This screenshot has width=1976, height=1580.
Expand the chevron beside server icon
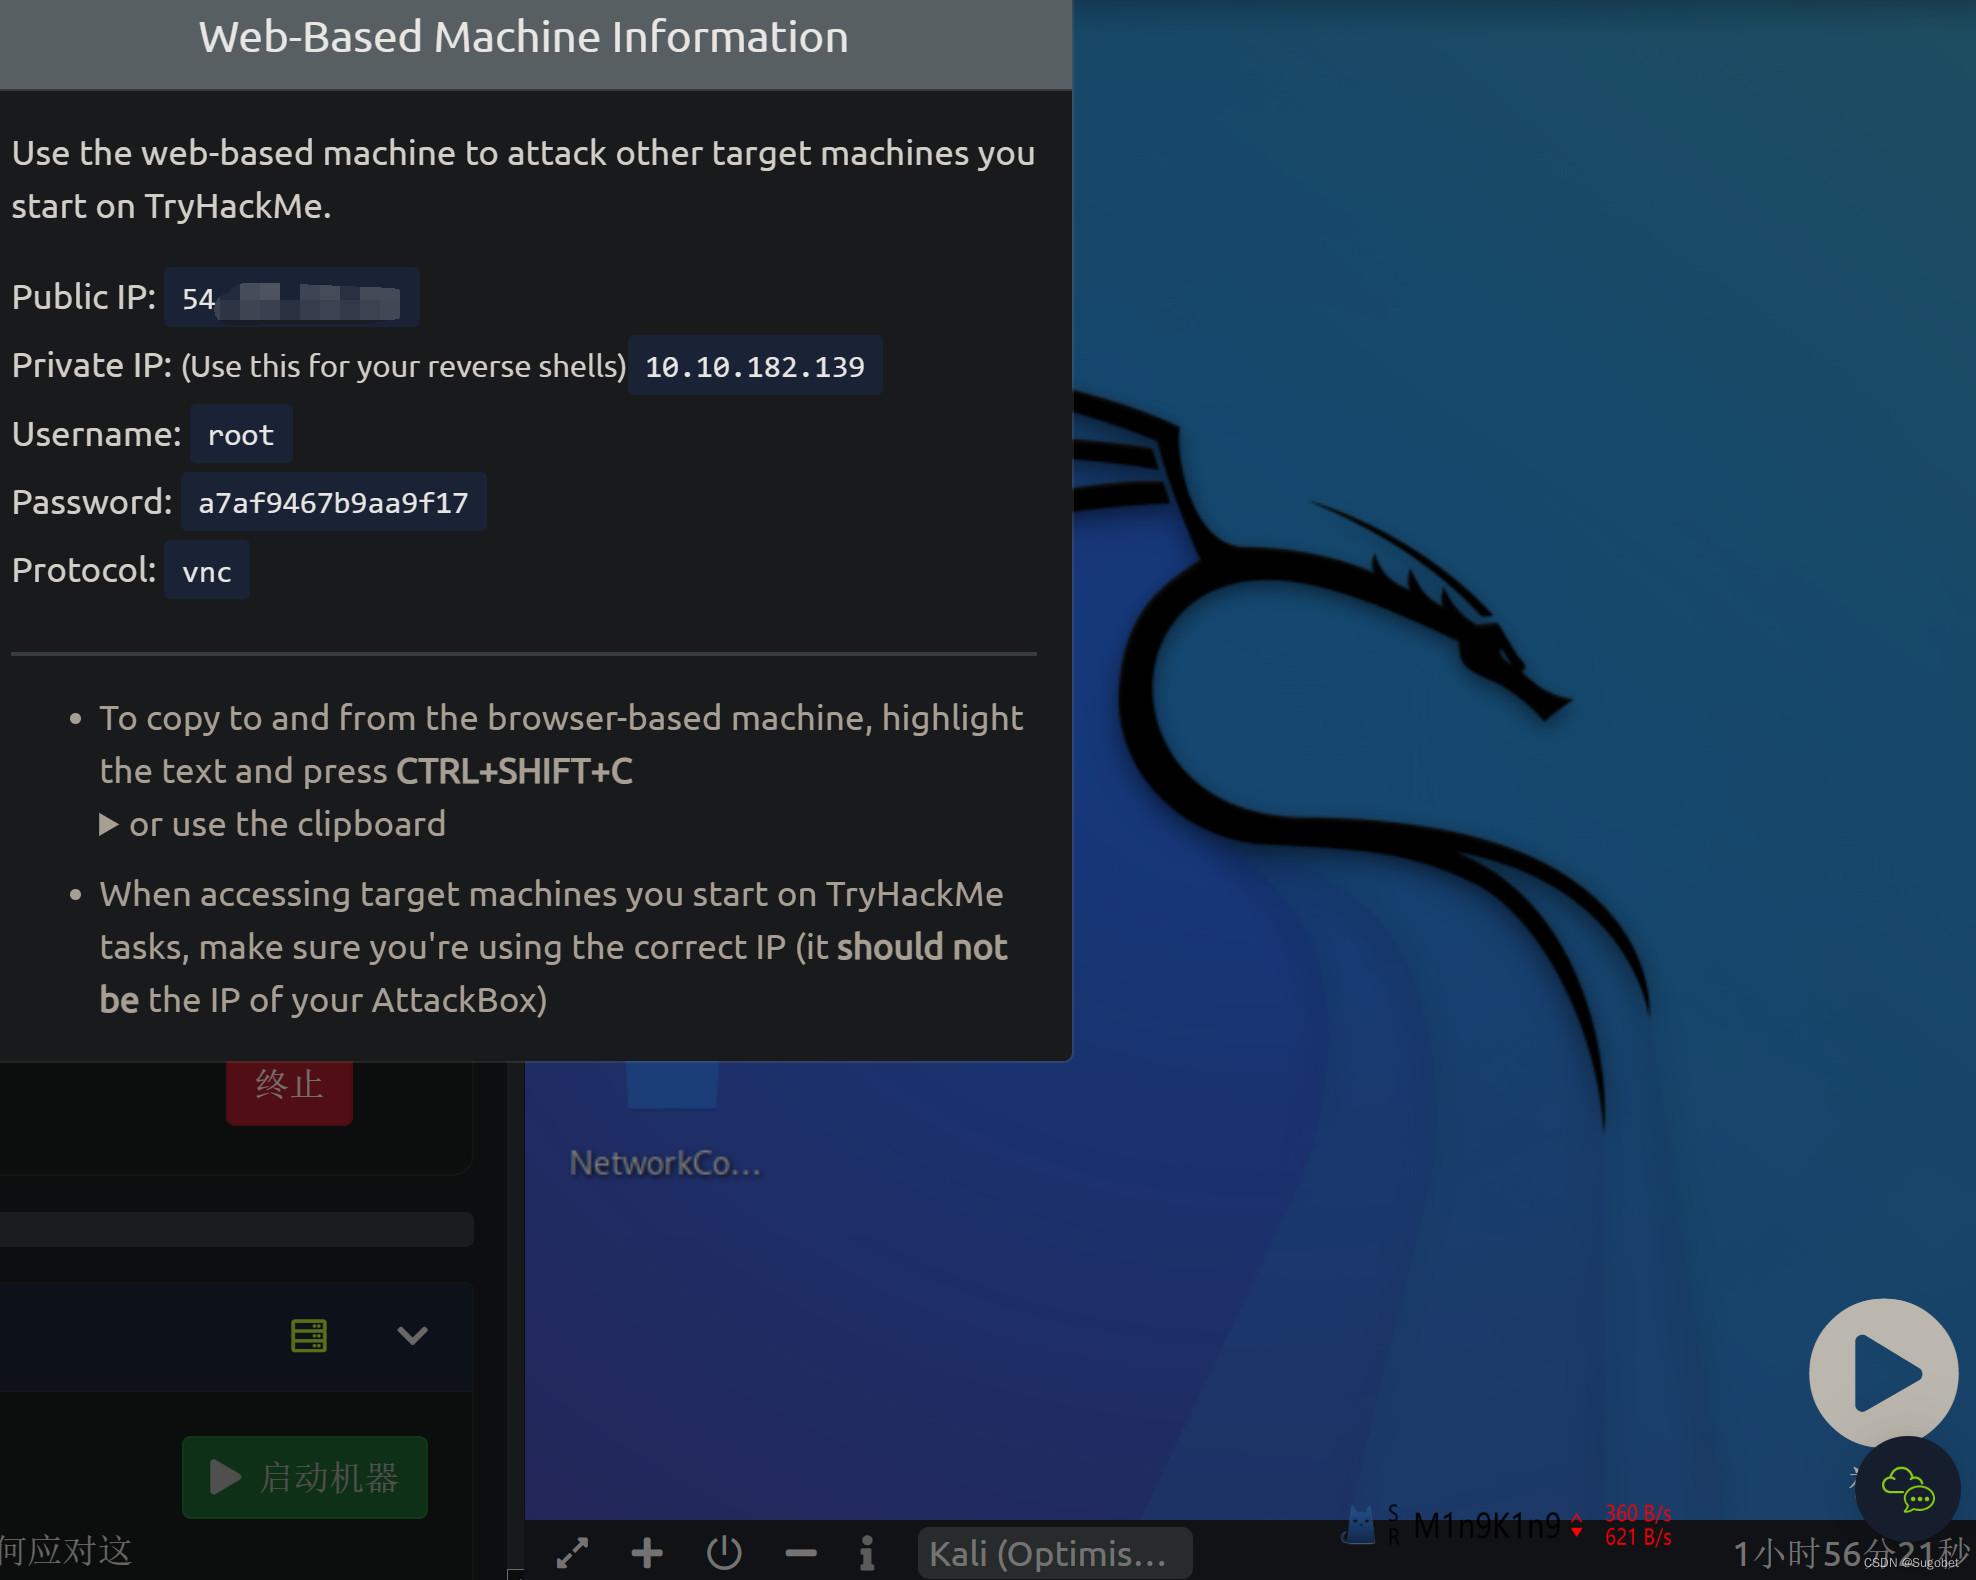412,1335
